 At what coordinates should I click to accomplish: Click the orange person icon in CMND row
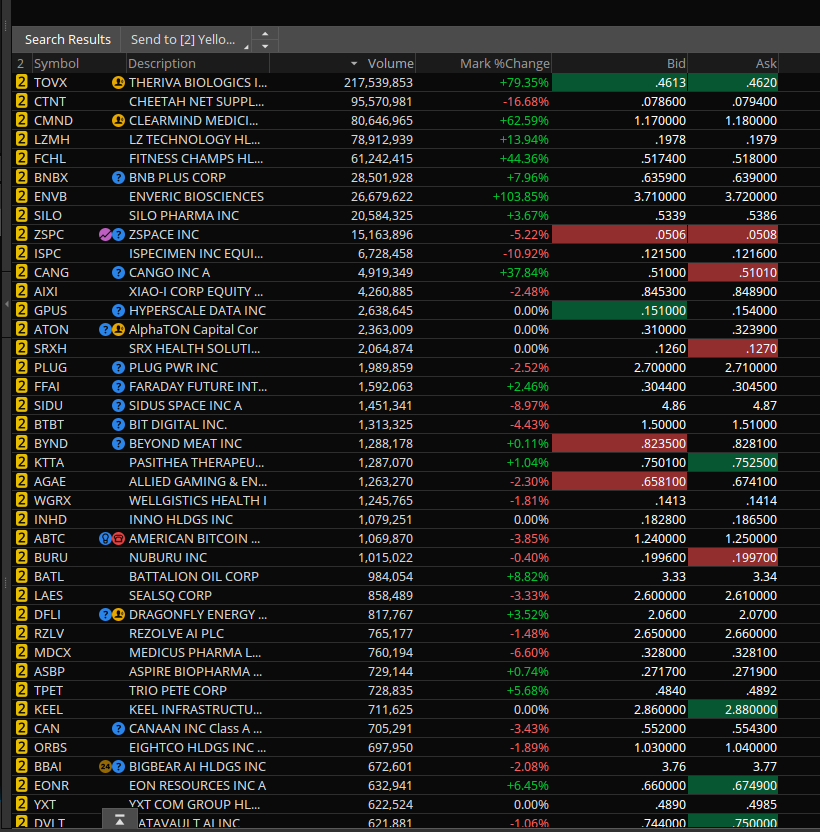click(x=118, y=120)
